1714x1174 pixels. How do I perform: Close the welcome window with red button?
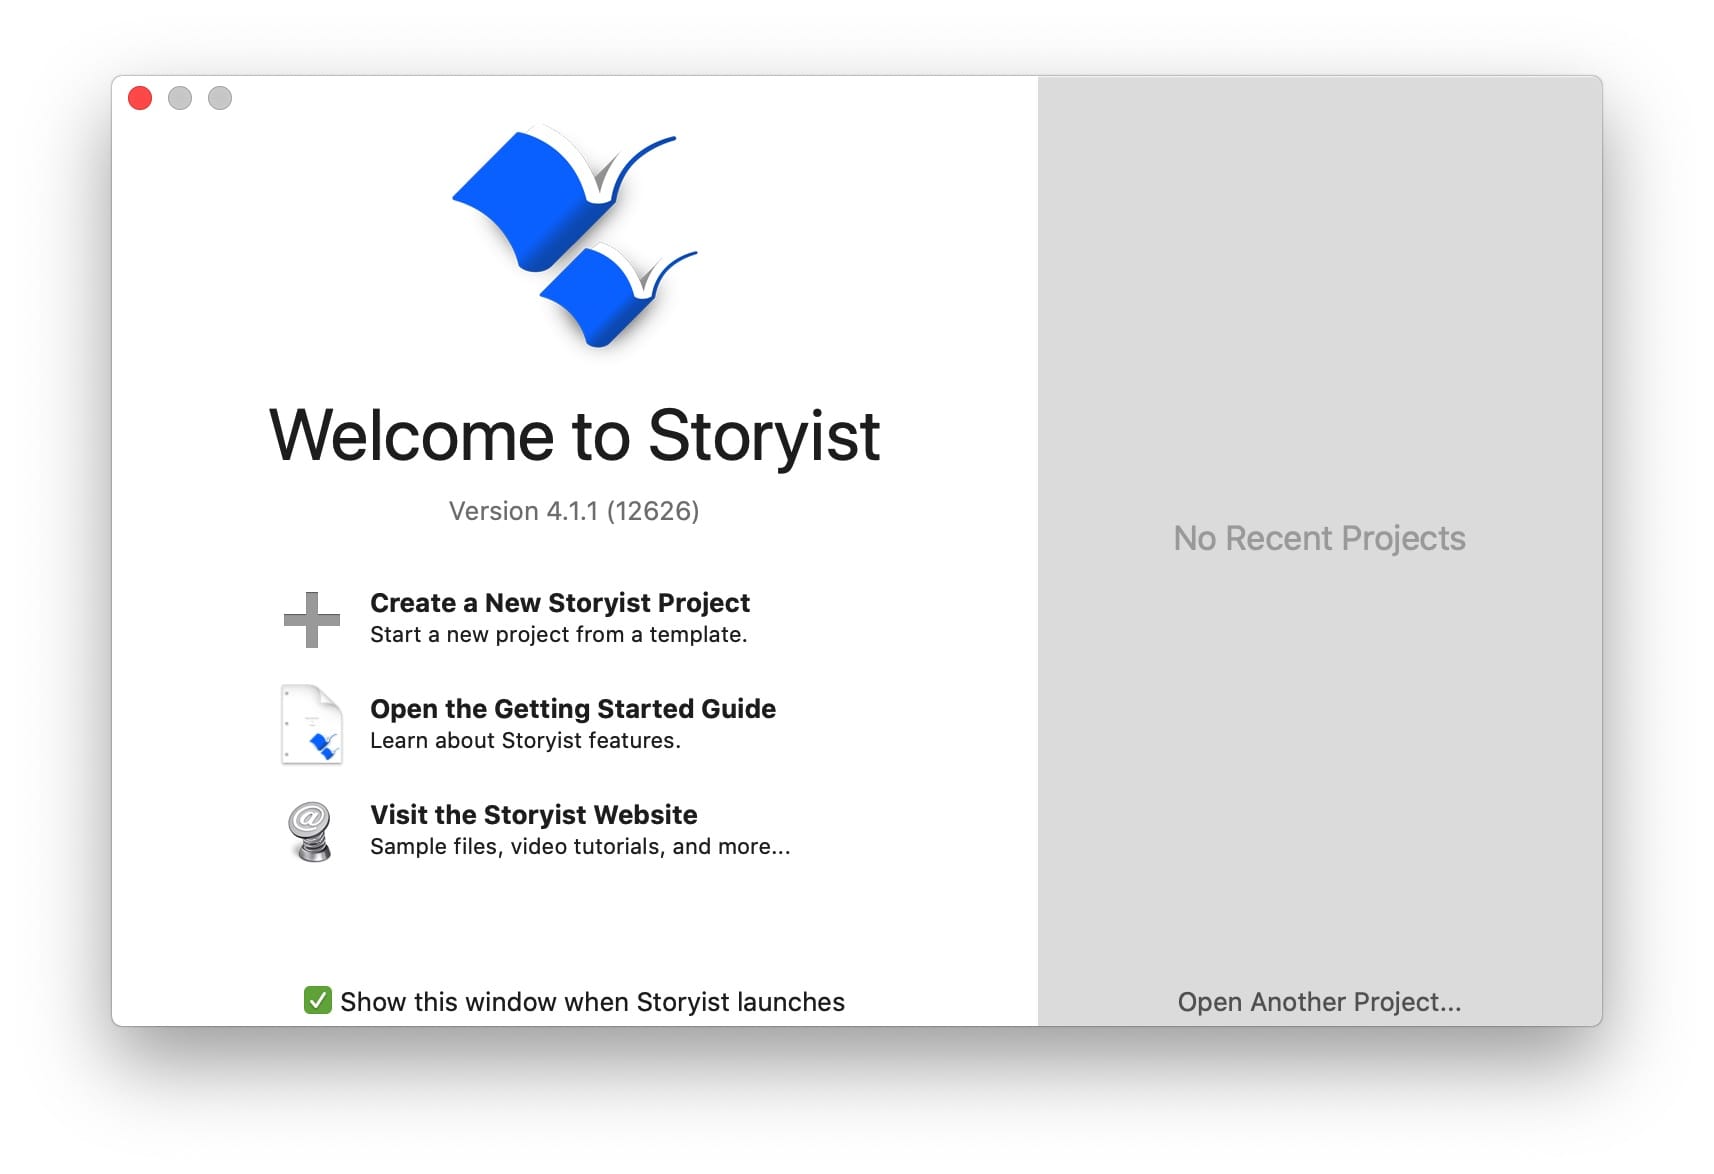[x=140, y=98]
